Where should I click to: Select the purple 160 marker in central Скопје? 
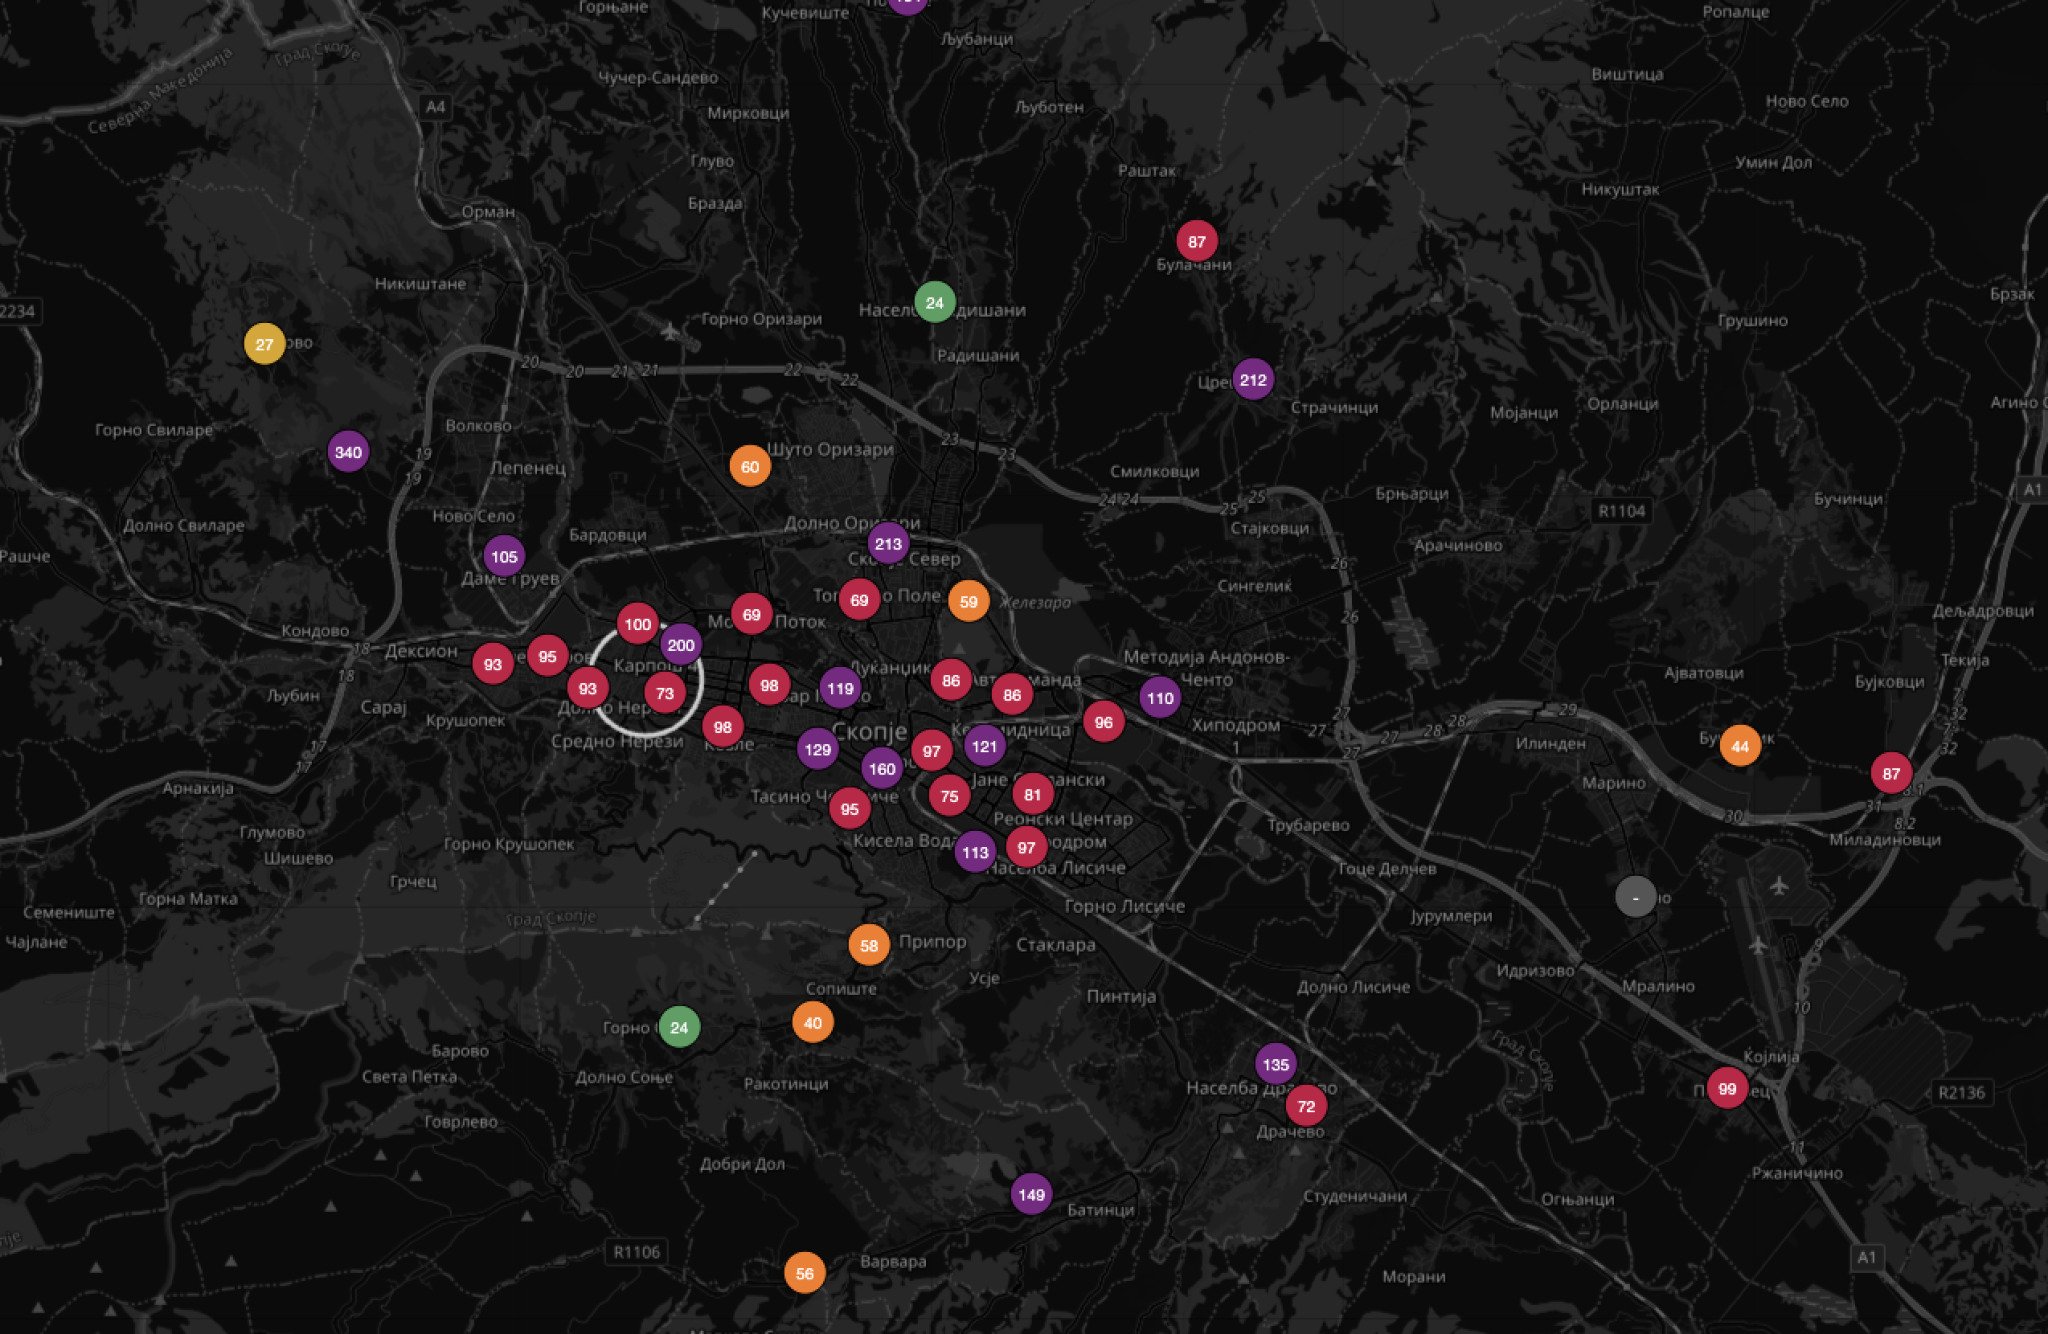click(x=882, y=769)
